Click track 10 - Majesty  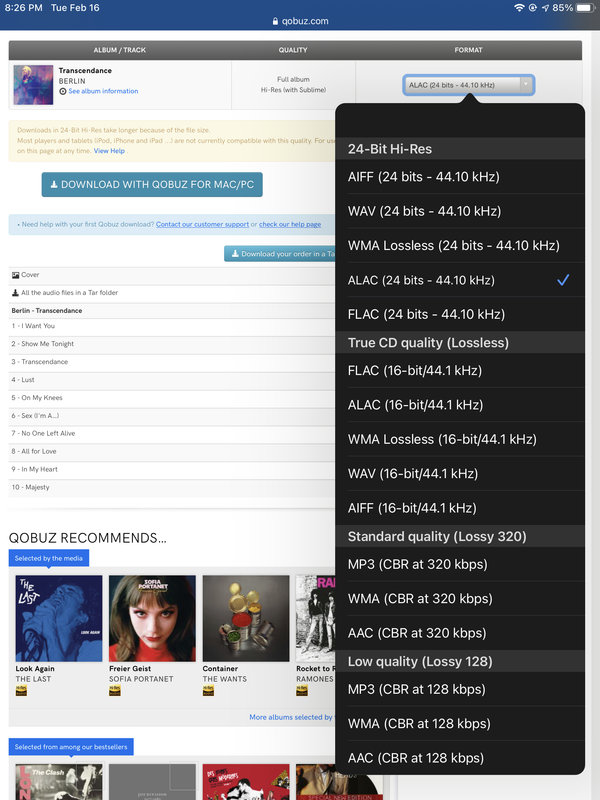172,487
